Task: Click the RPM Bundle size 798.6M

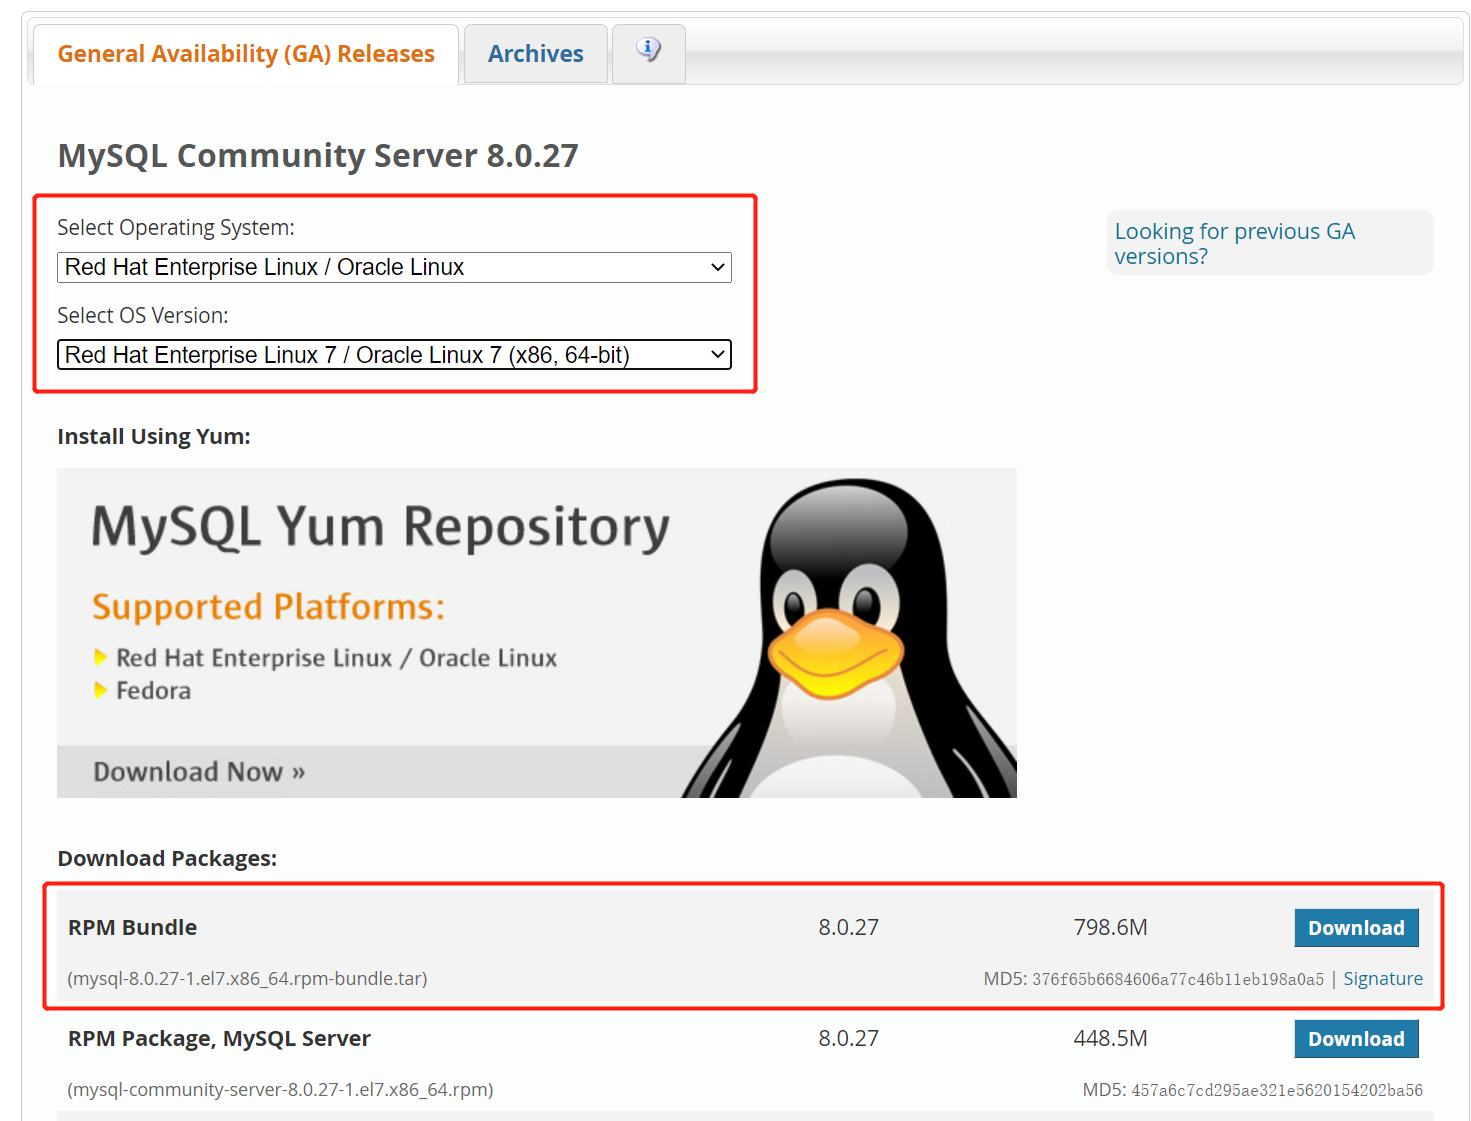Action: coord(1110,927)
